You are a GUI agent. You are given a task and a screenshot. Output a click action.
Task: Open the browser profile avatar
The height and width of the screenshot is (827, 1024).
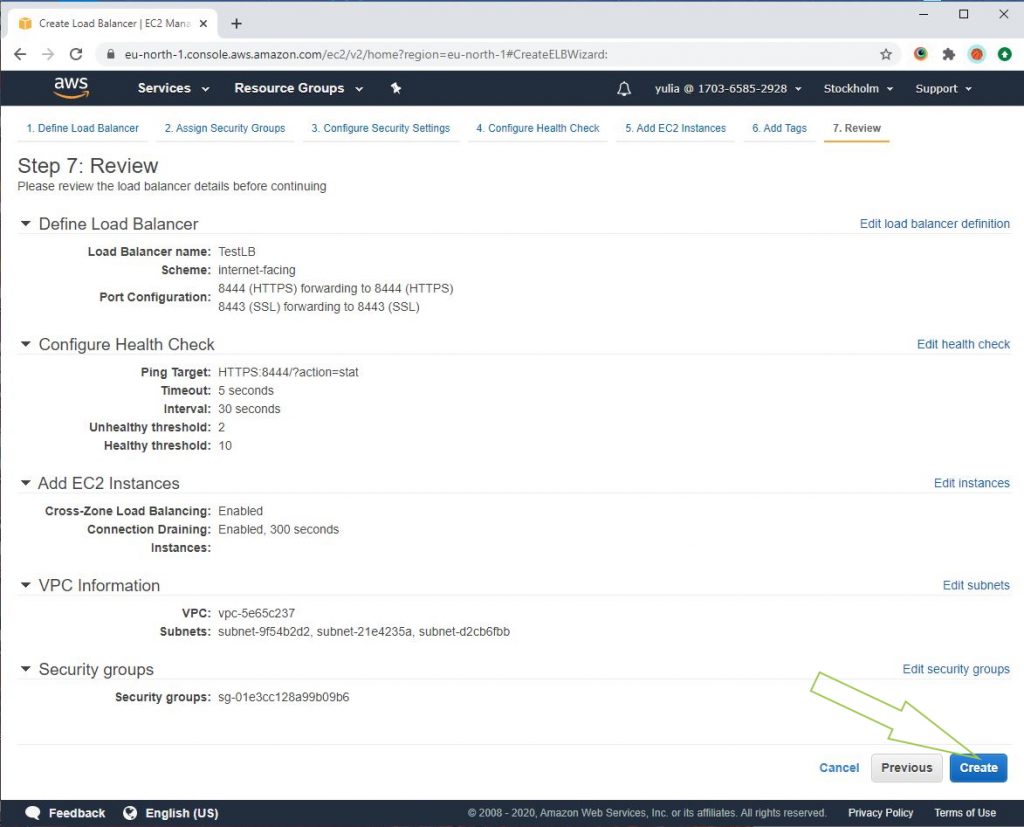pyautogui.click(x=976, y=54)
